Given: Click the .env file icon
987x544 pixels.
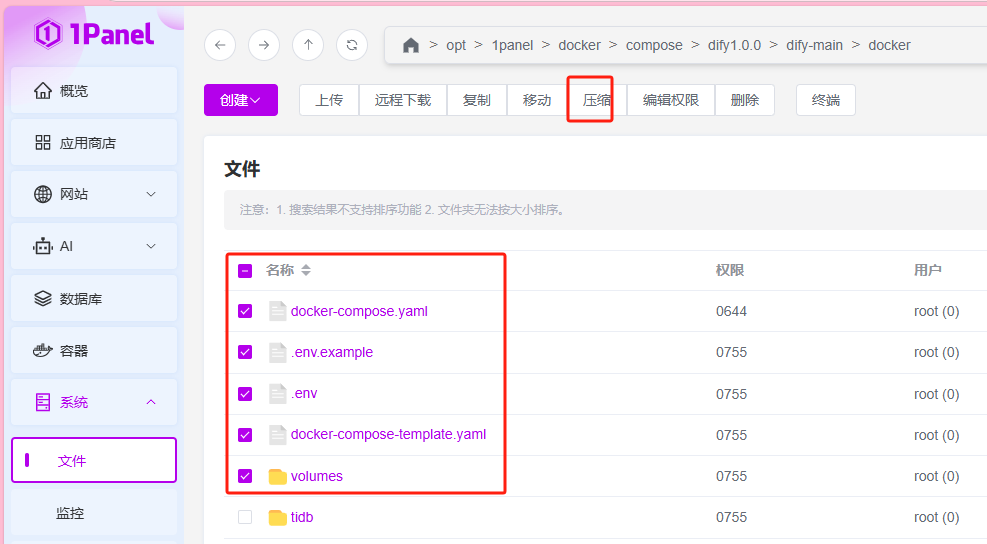Looking at the screenshot, I should tap(278, 394).
